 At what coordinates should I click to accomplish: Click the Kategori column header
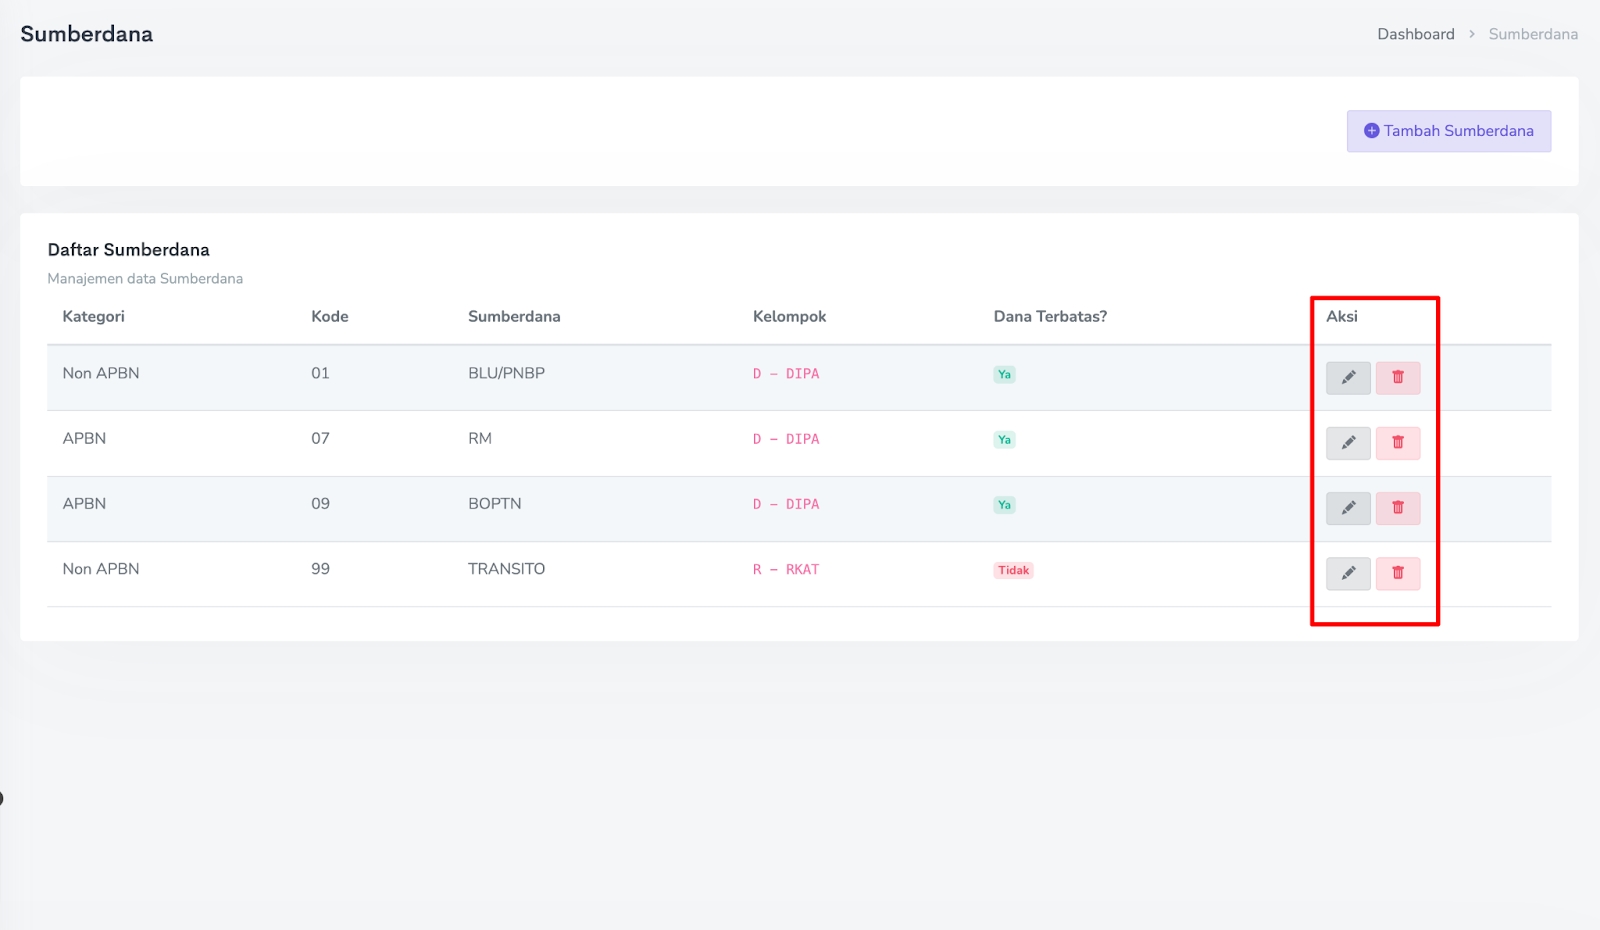pos(93,317)
